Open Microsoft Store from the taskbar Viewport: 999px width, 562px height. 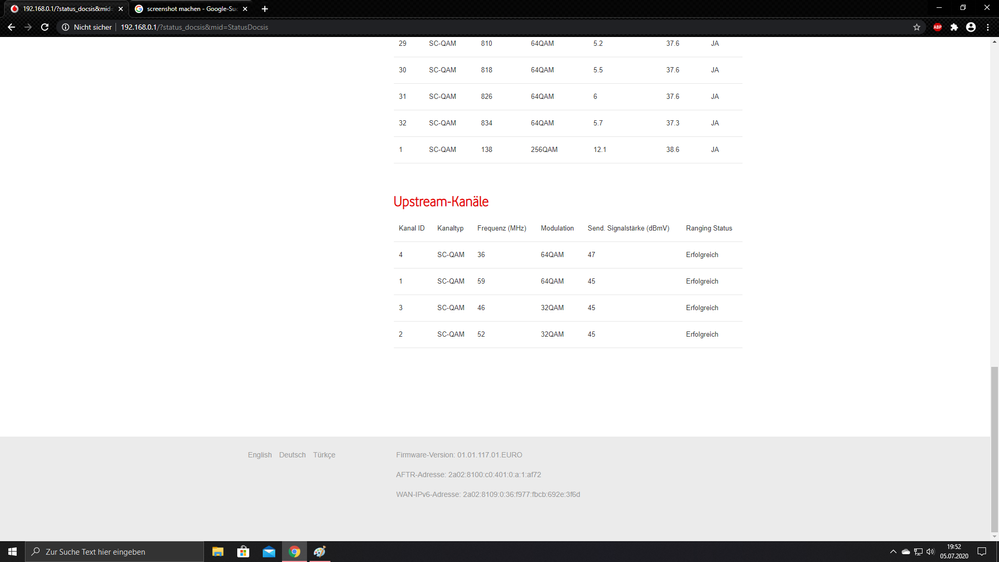pyautogui.click(x=243, y=552)
